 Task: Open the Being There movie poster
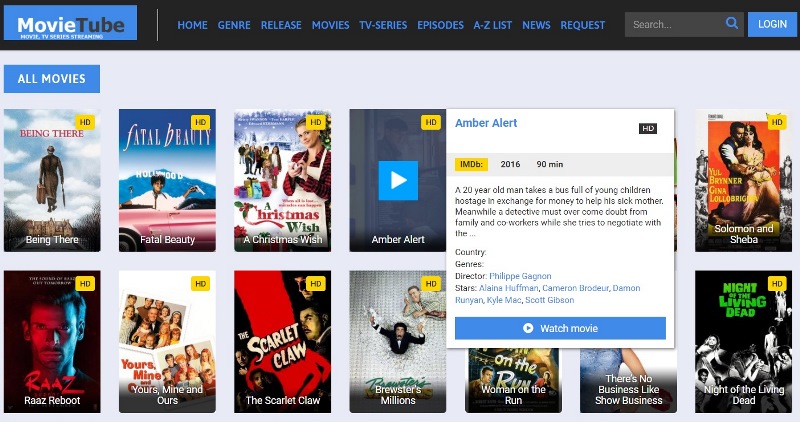tap(52, 180)
